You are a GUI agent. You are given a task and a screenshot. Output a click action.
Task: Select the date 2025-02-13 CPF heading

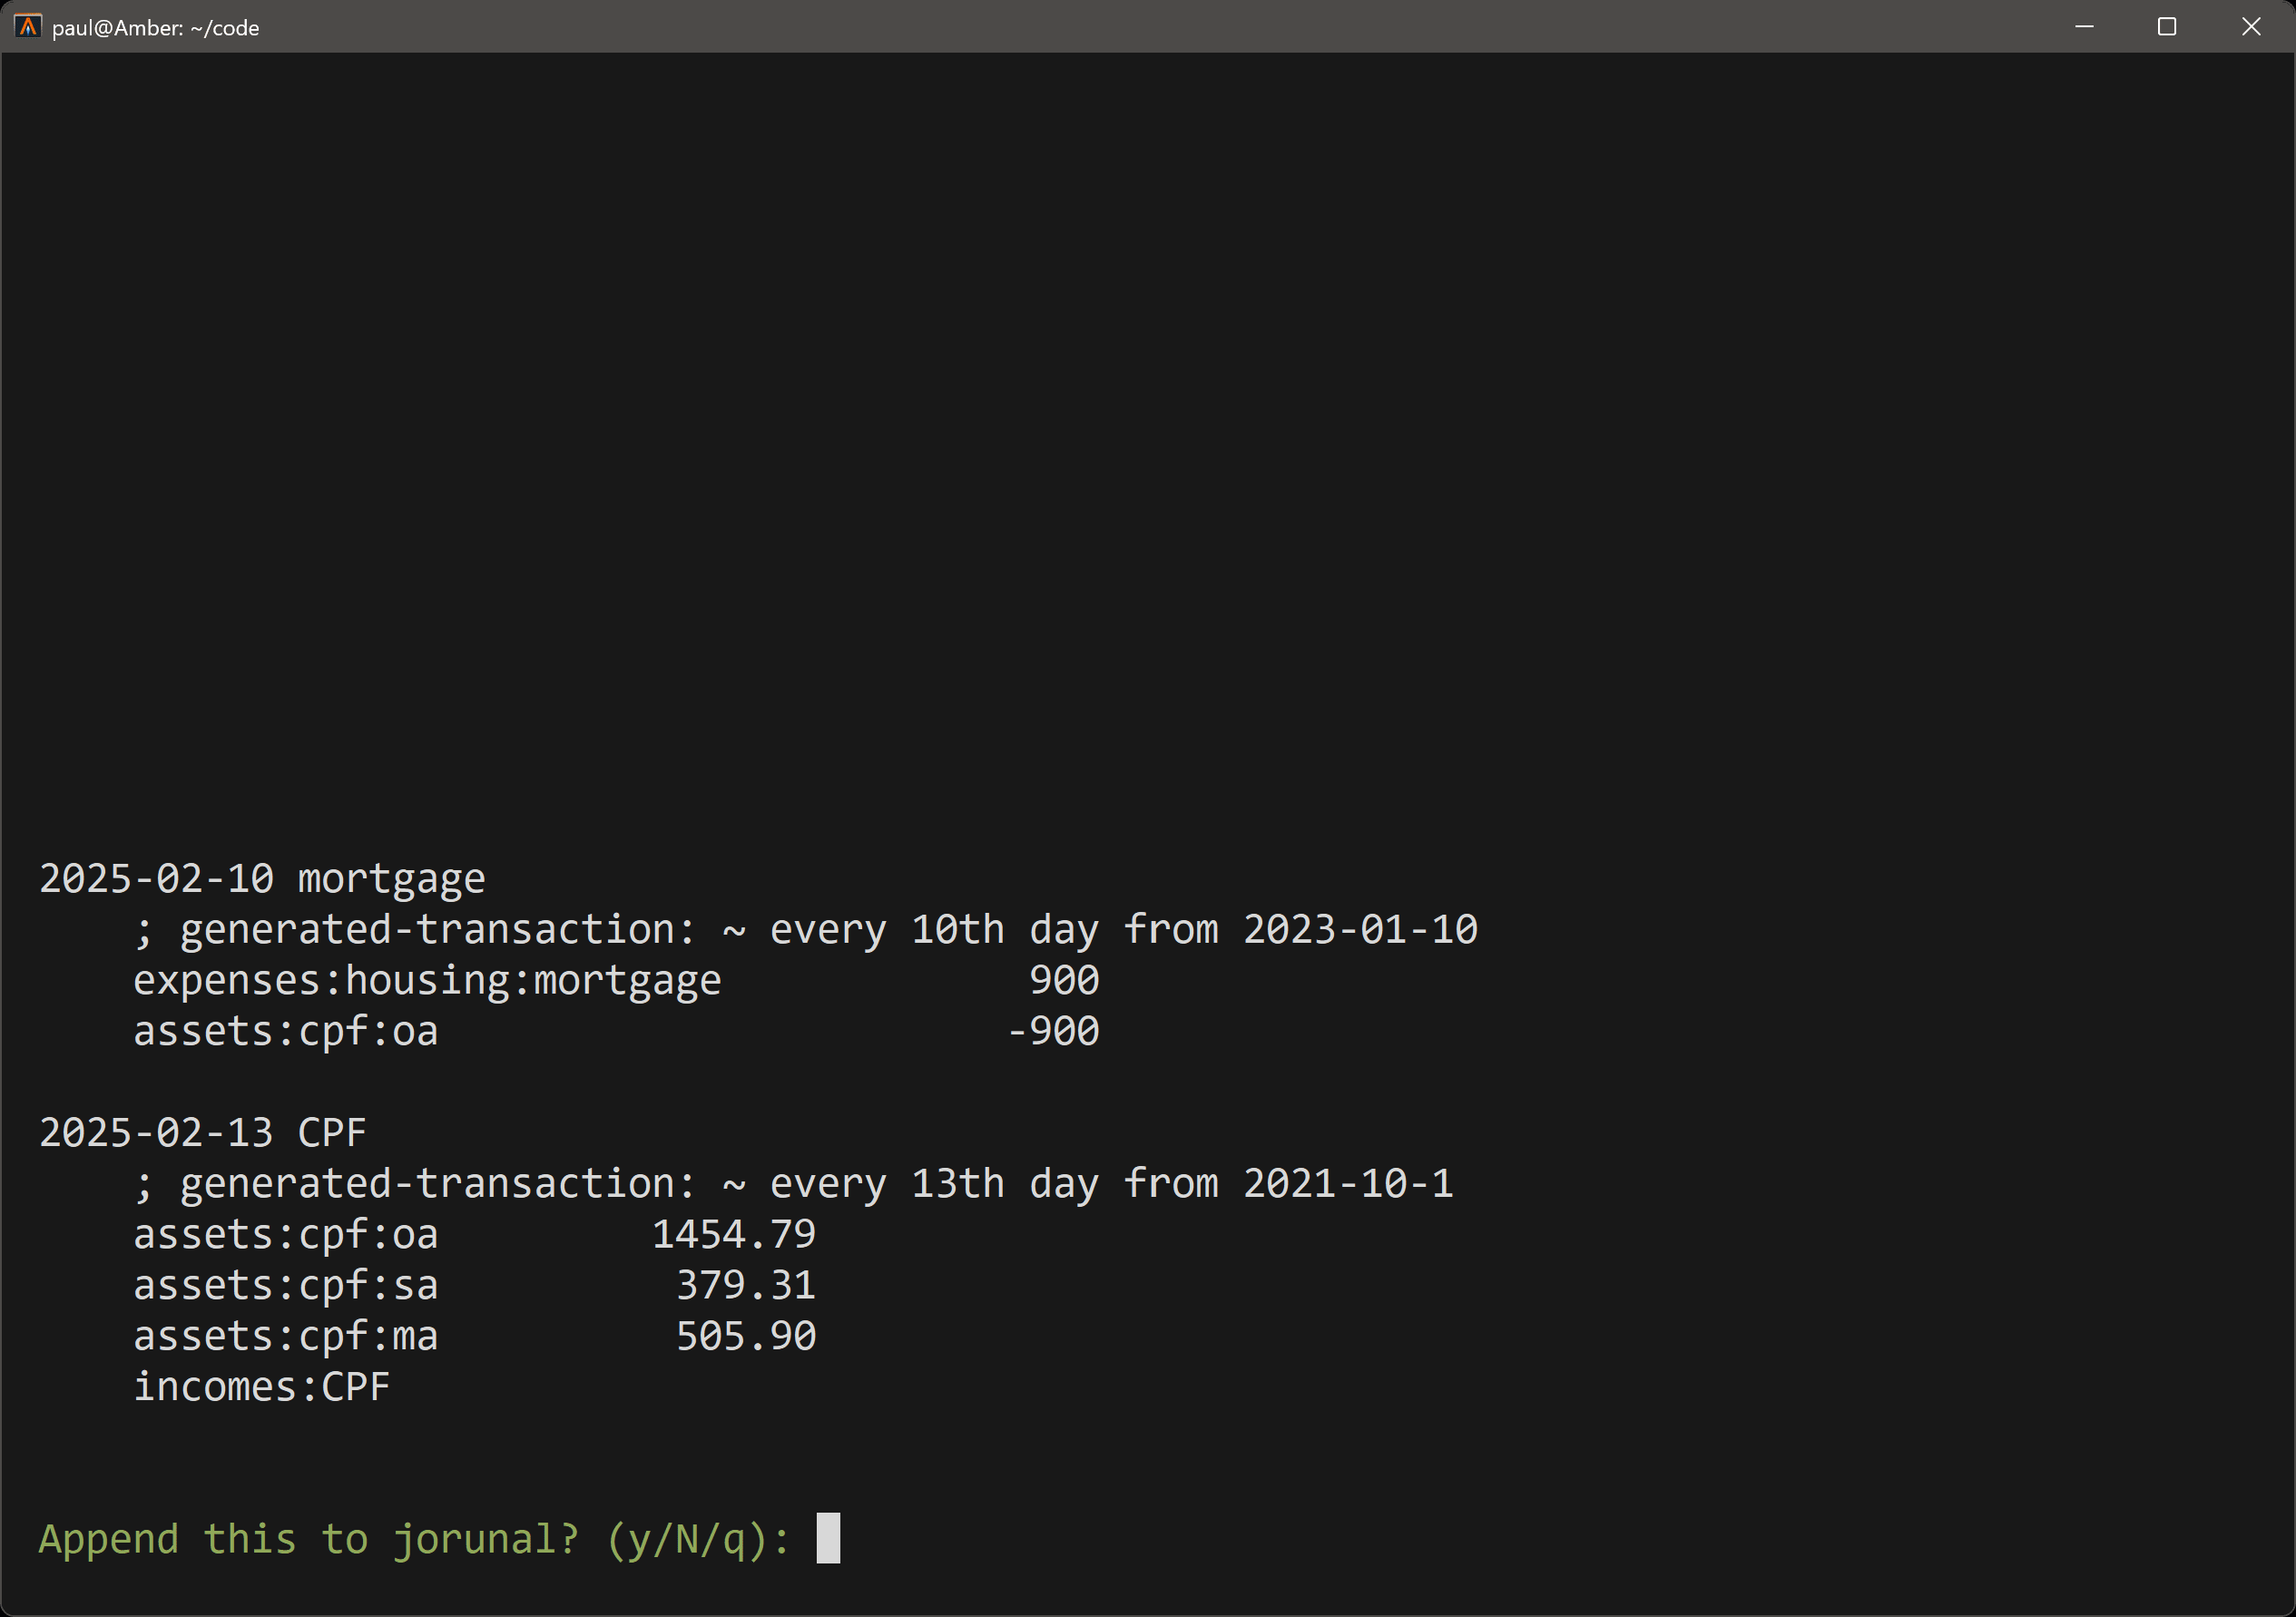tap(202, 1131)
